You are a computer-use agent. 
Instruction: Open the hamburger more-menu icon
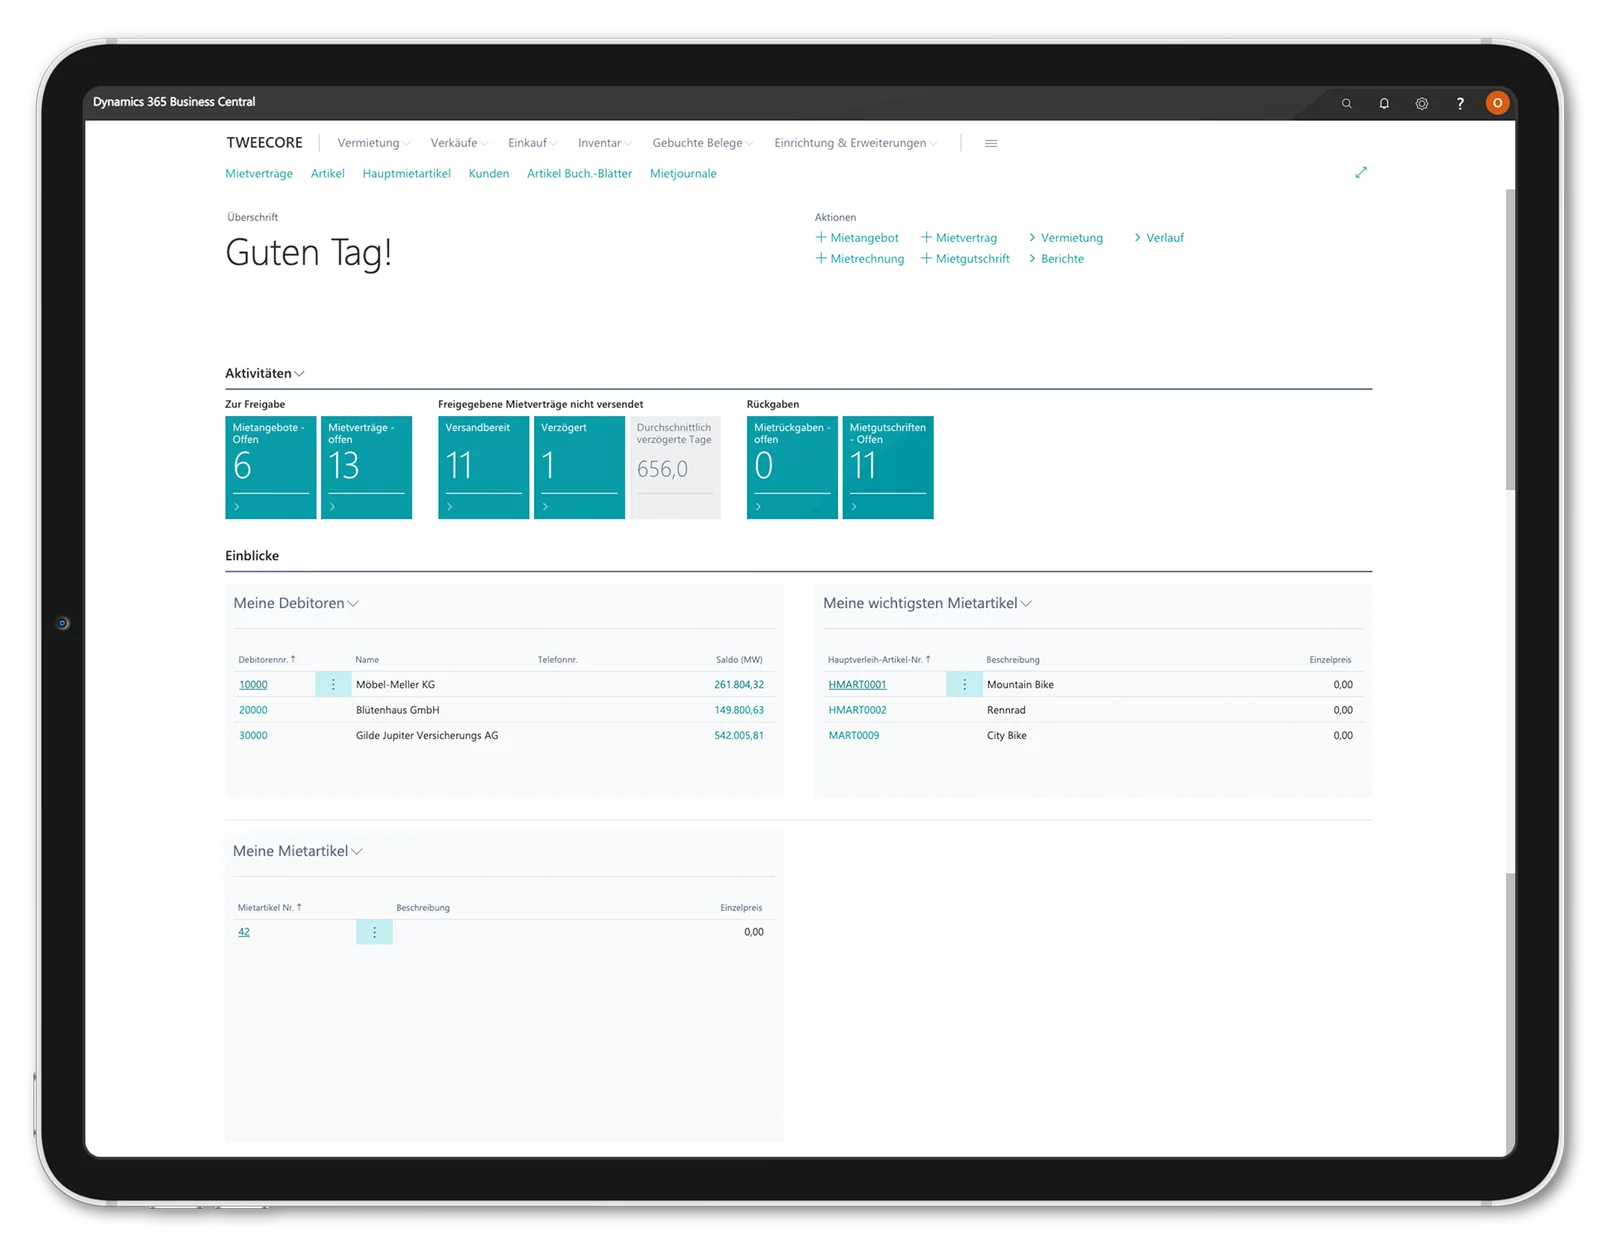tap(991, 143)
